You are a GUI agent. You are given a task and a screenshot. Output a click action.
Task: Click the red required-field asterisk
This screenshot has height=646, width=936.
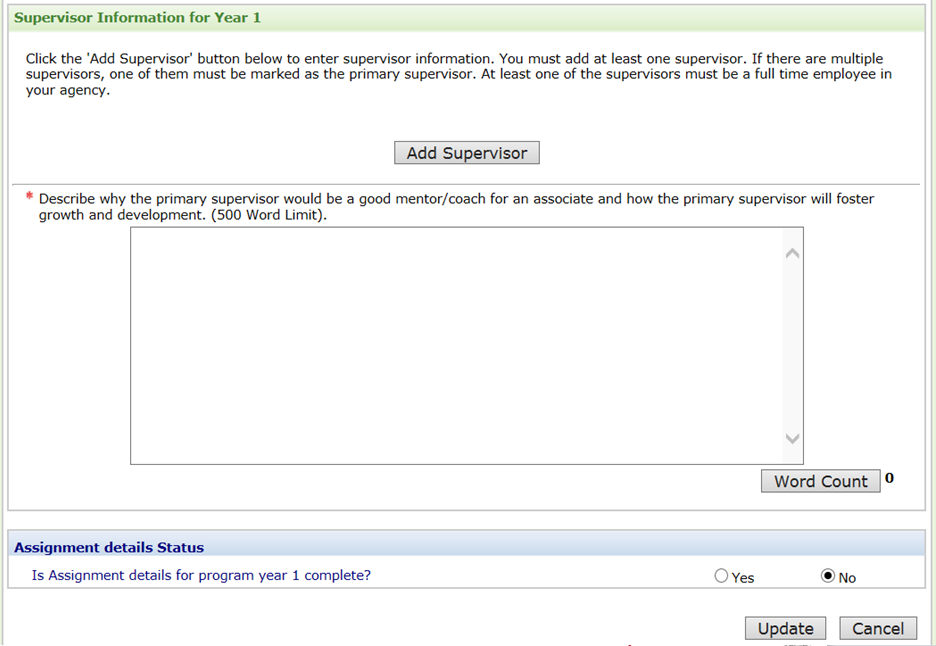(x=29, y=198)
